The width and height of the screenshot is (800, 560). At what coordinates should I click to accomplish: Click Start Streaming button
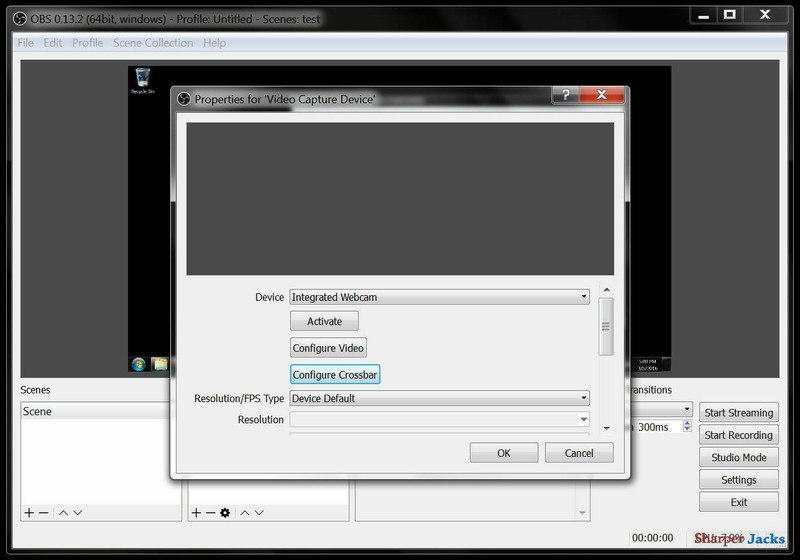coord(739,413)
